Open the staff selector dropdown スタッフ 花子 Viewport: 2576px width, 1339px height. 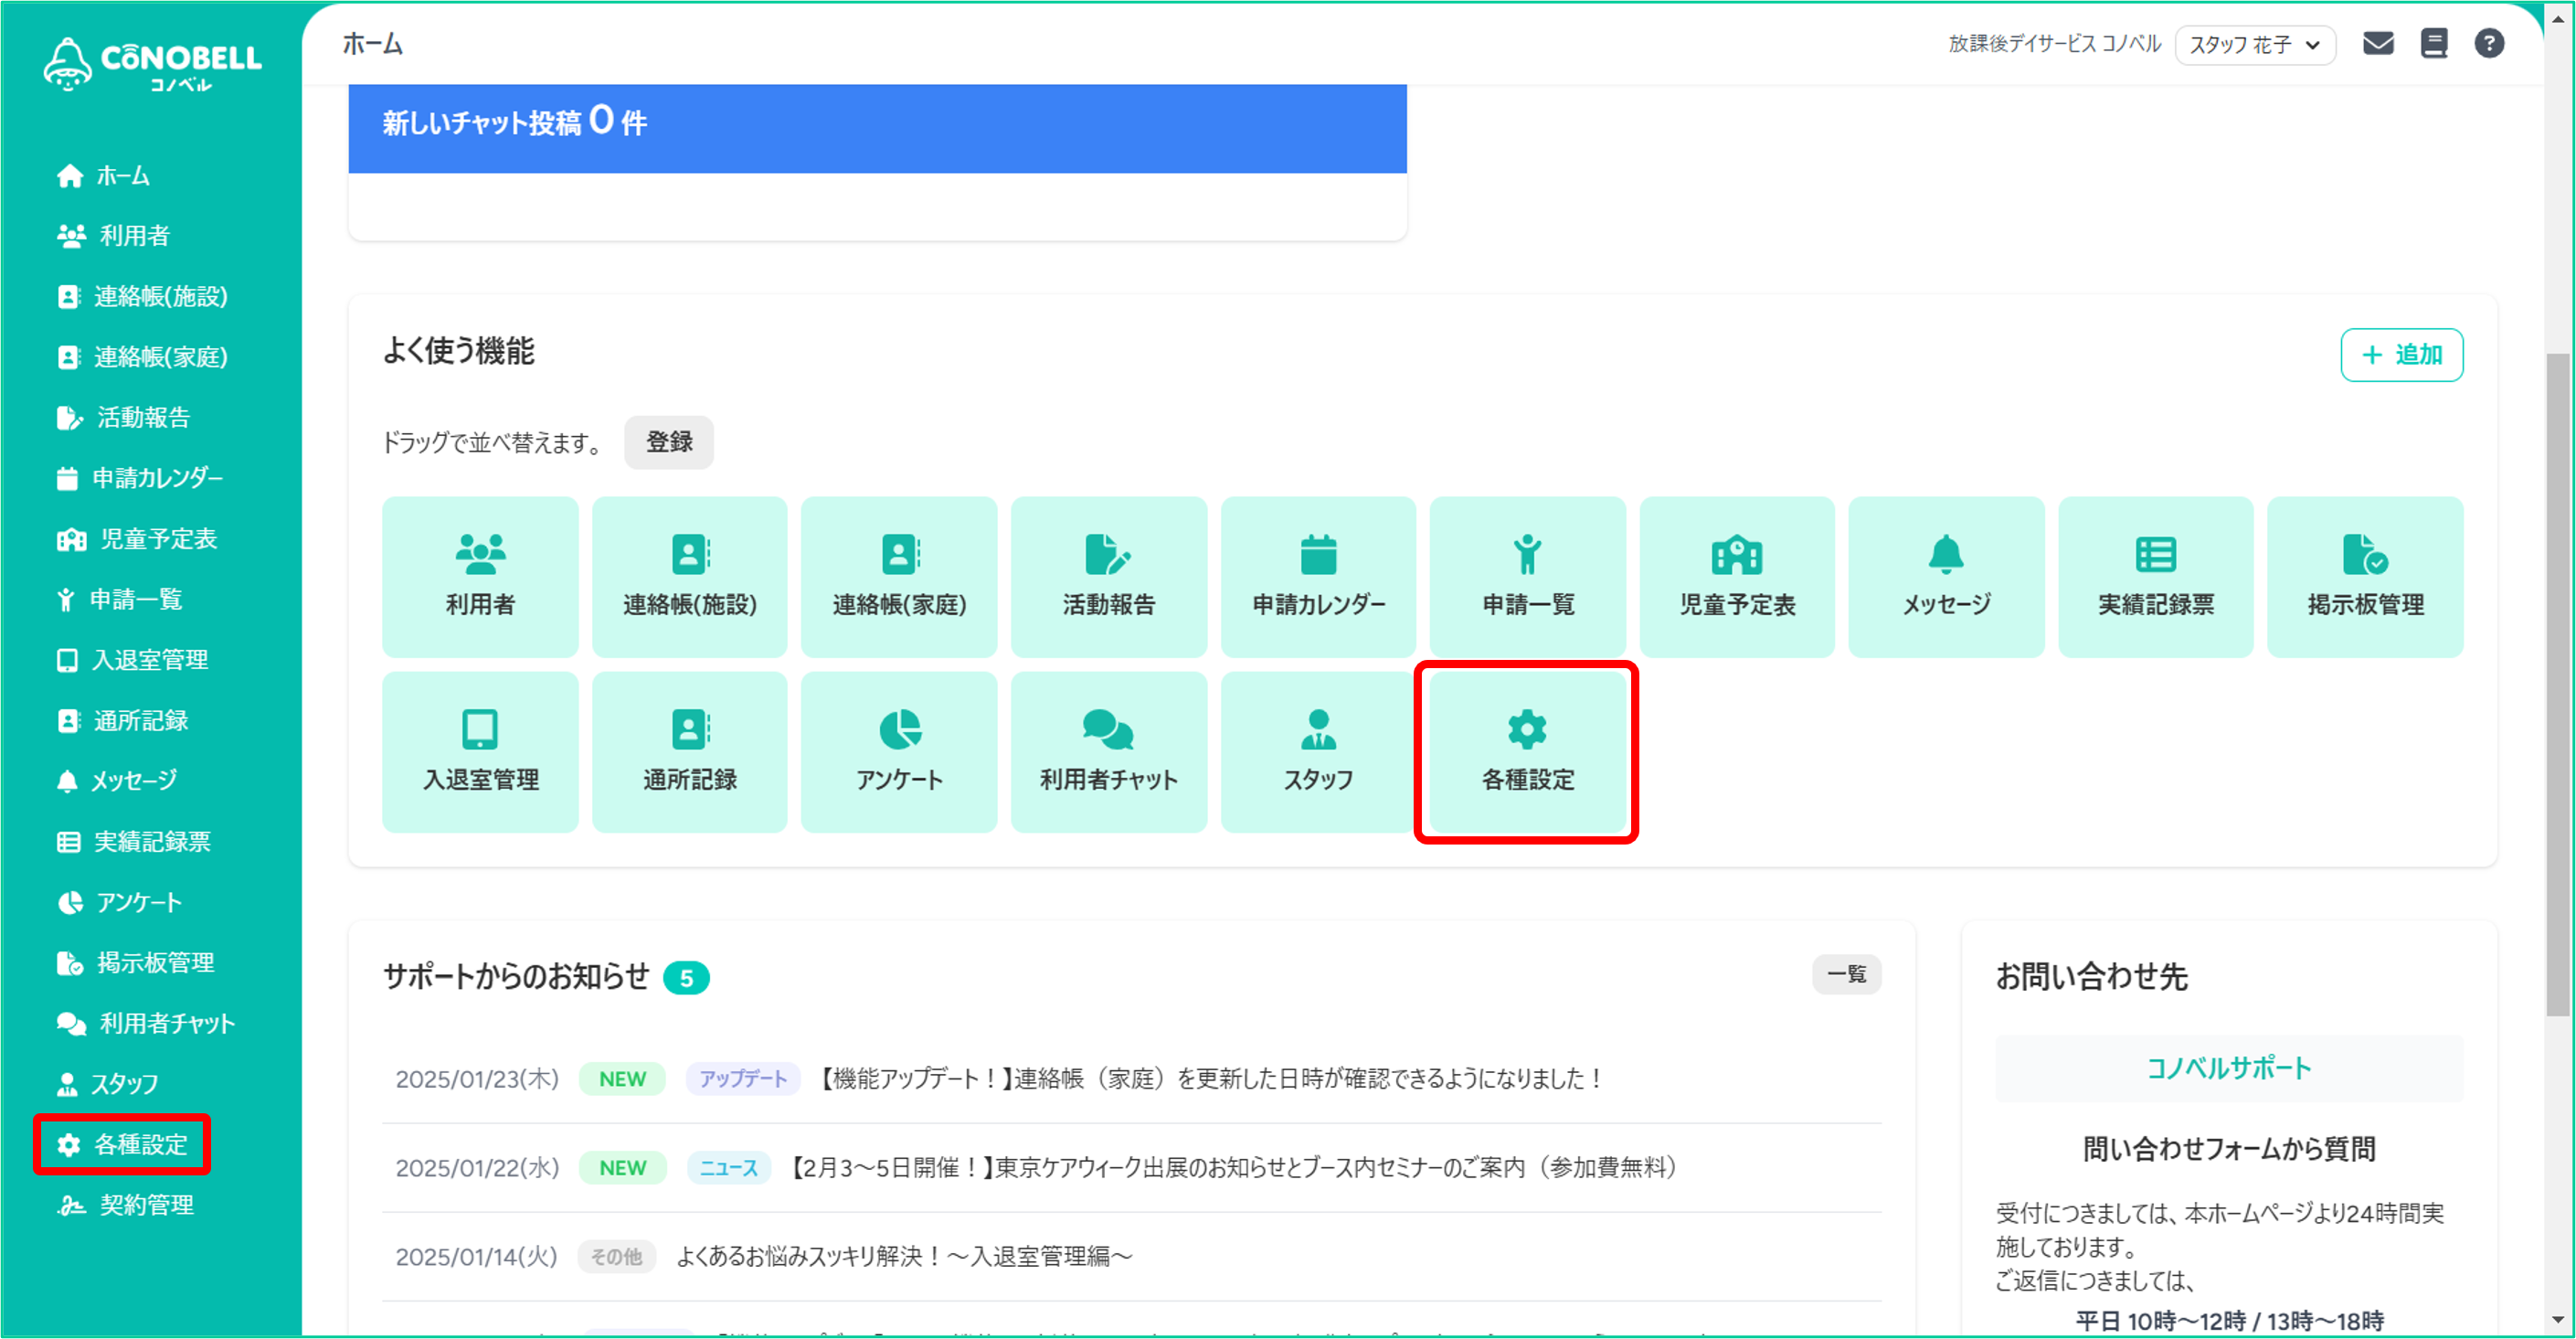(x=2255, y=45)
